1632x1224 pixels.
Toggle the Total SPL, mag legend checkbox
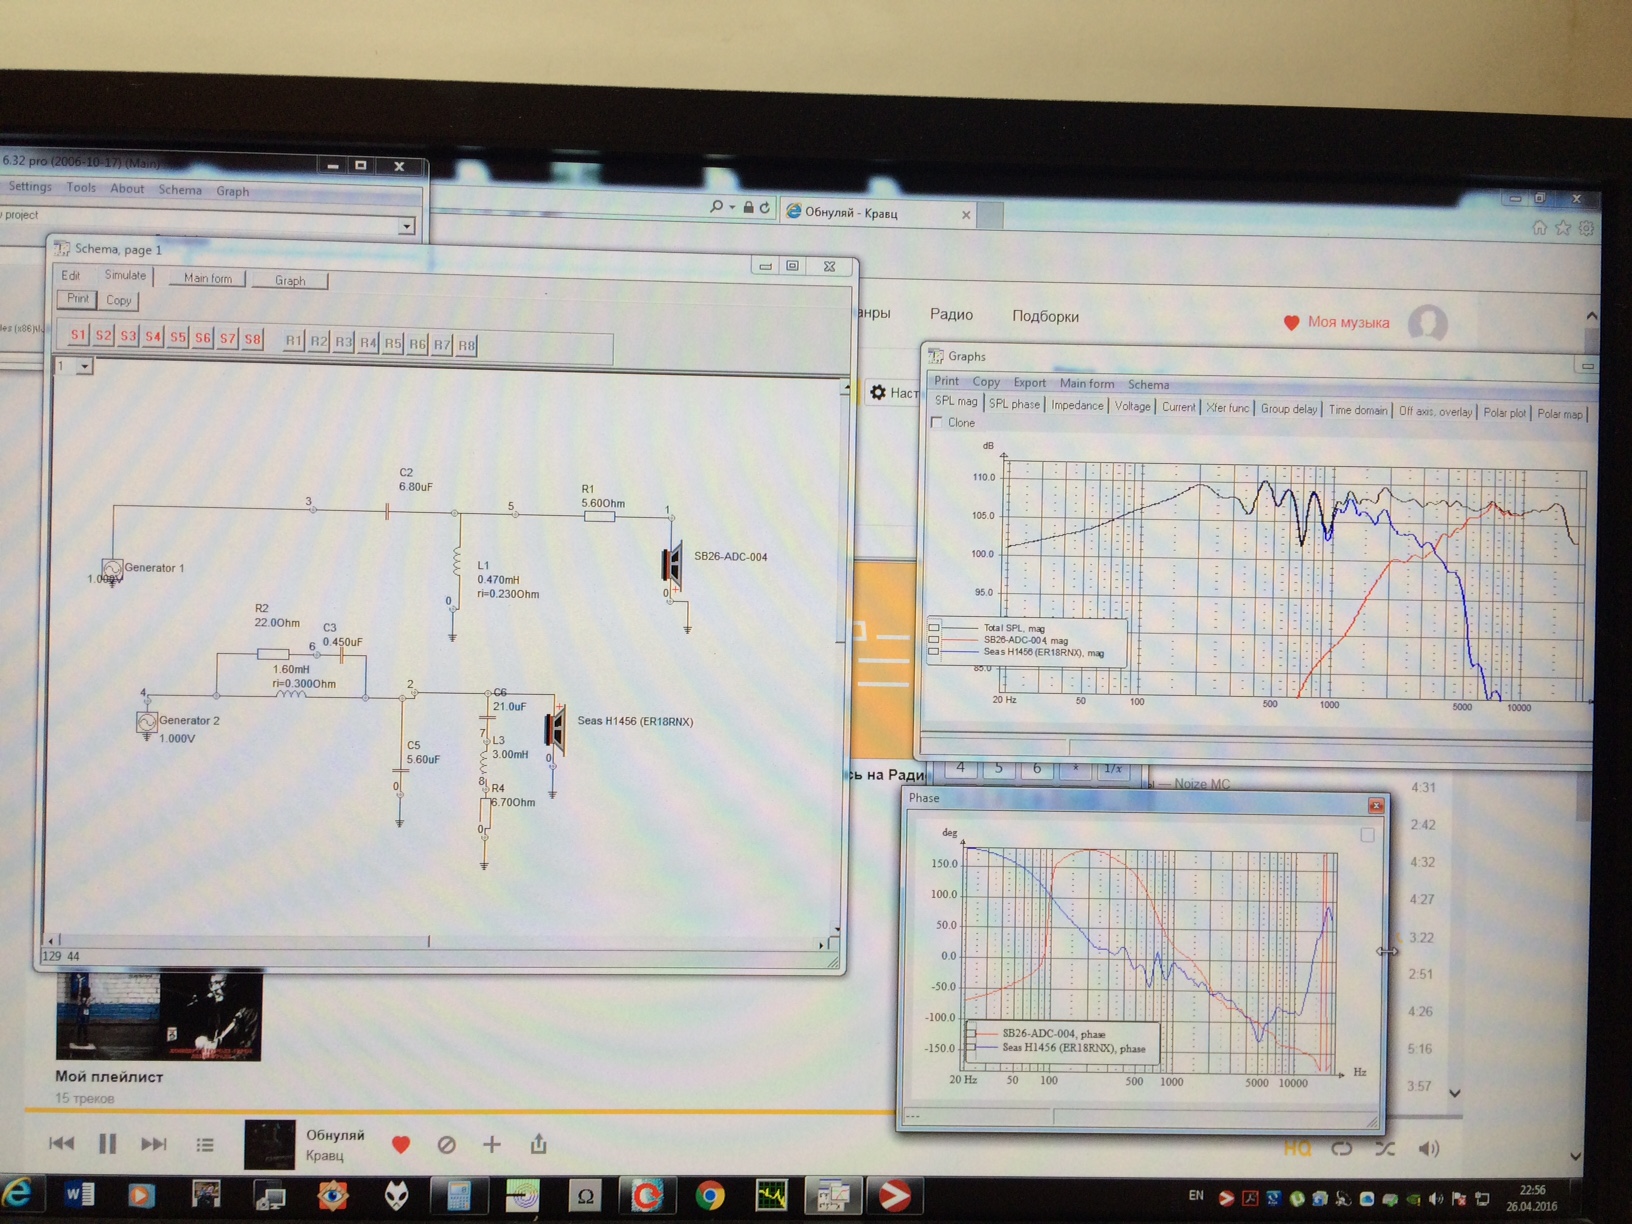coord(934,628)
